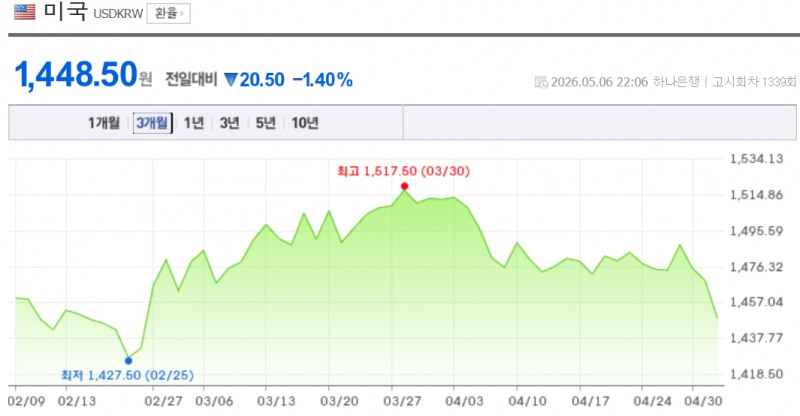Viewport: 800px width, 416px height.
Task: Click the 03/27 x-axis date
Action: (403, 402)
